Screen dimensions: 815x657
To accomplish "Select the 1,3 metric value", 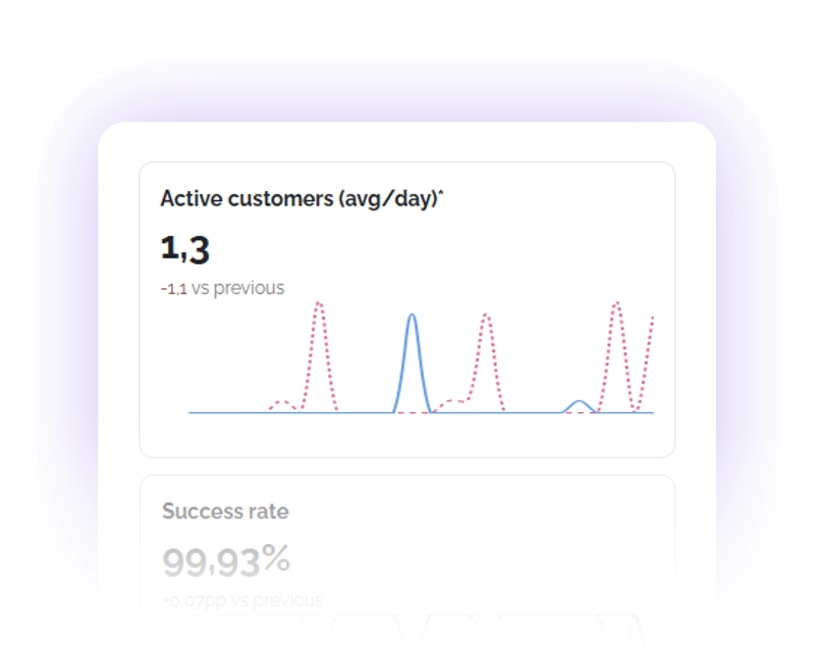I will coord(184,247).
